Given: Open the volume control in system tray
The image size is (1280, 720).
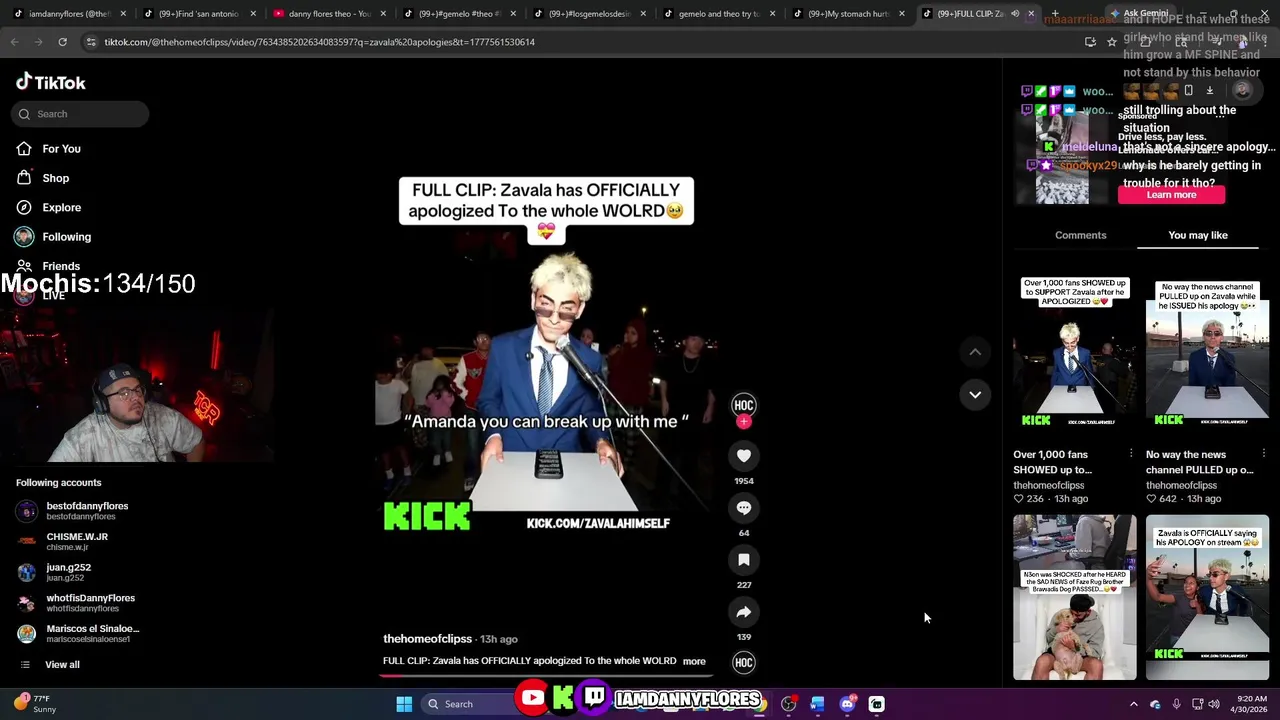Looking at the screenshot, I should click(1214, 704).
